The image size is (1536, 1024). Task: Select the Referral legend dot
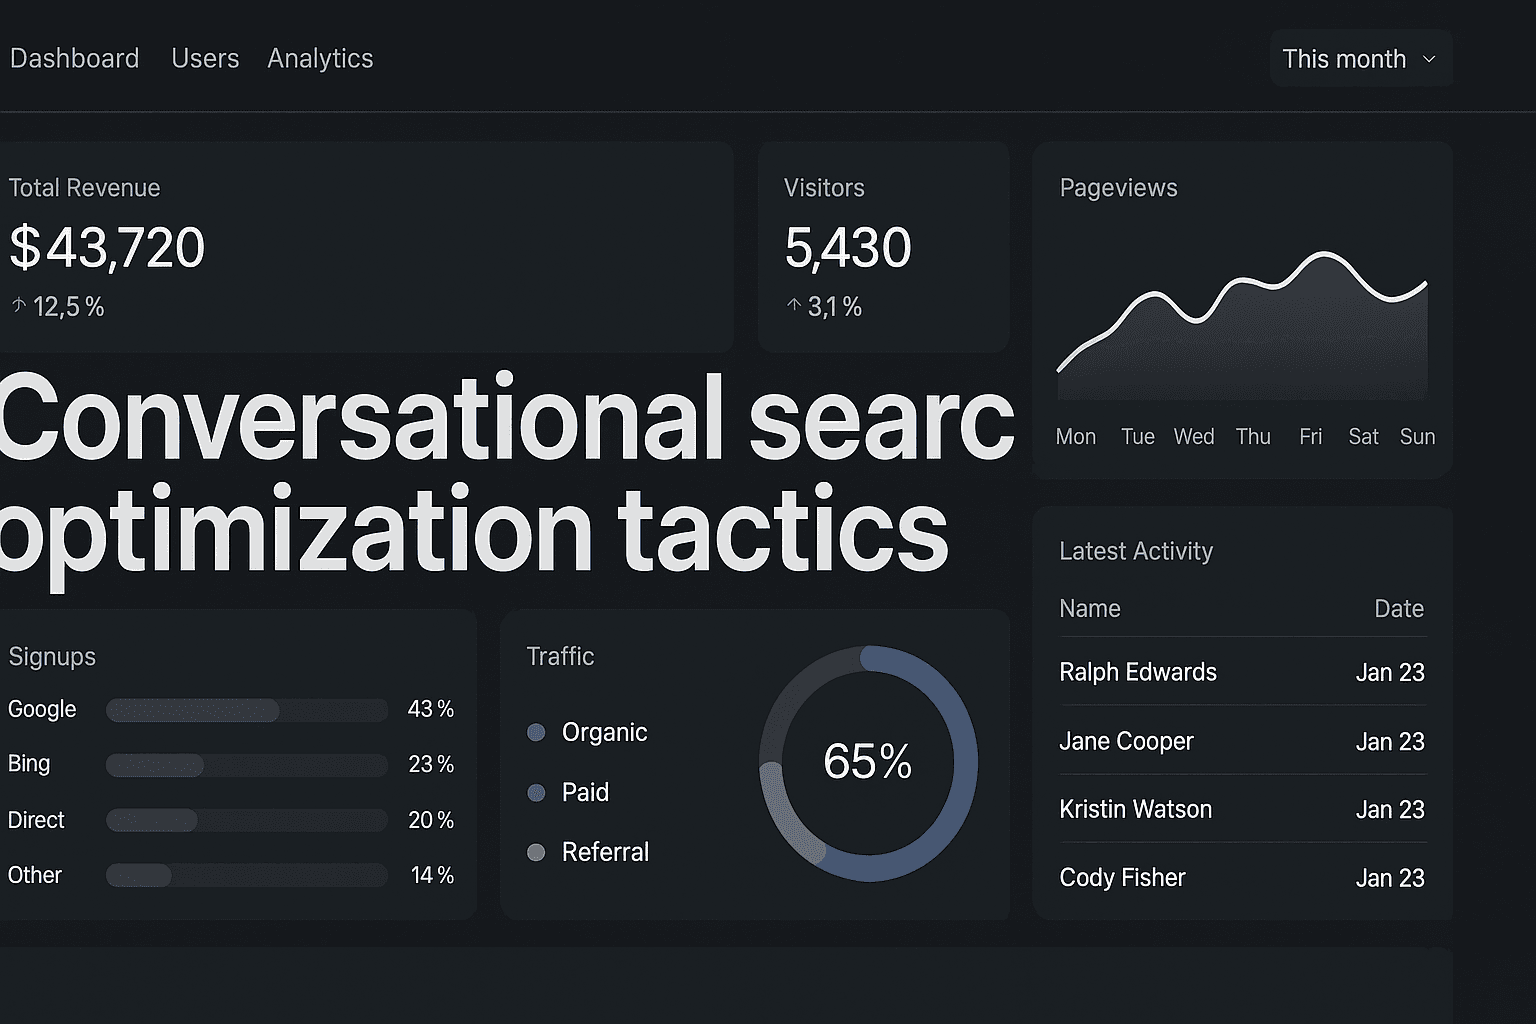(x=536, y=852)
